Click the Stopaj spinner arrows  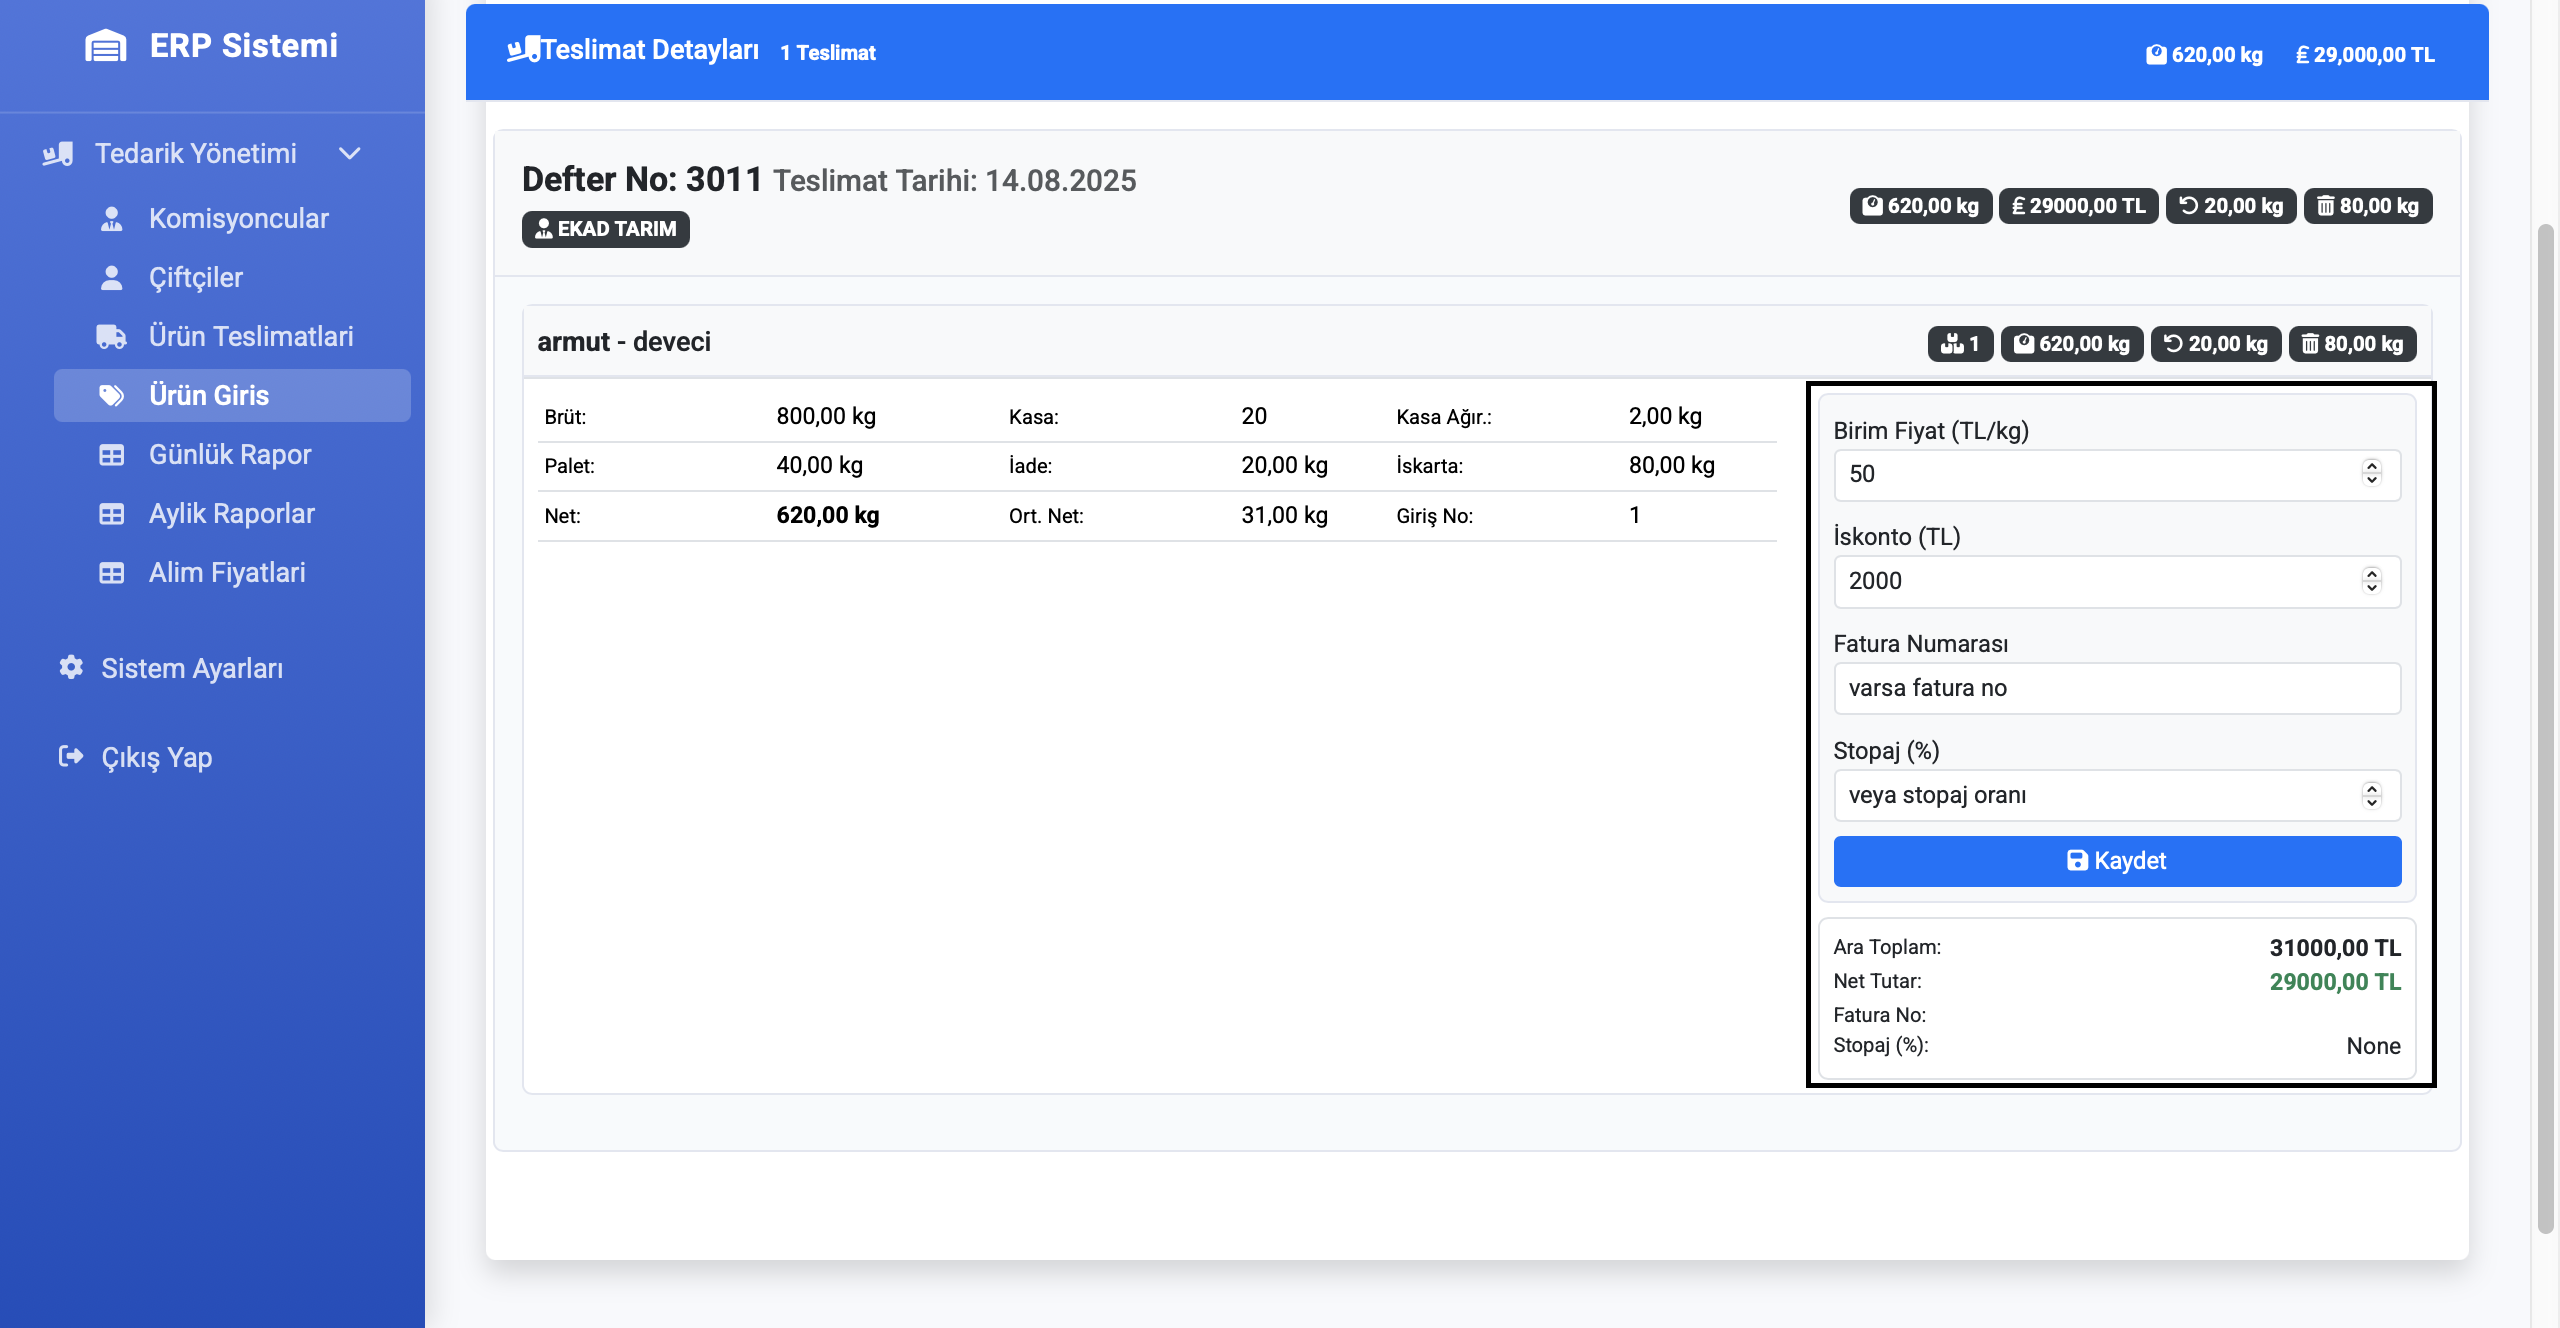point(2372,795)
